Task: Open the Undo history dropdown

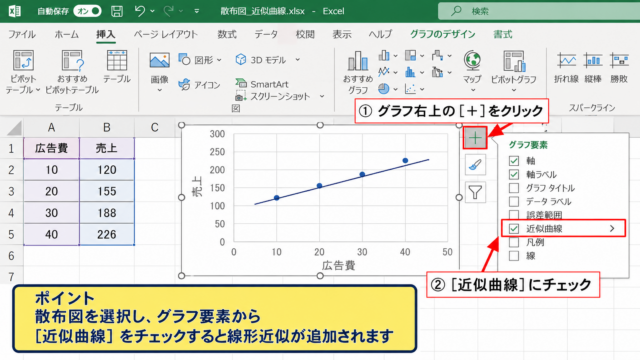Action: tap(152, 11)
